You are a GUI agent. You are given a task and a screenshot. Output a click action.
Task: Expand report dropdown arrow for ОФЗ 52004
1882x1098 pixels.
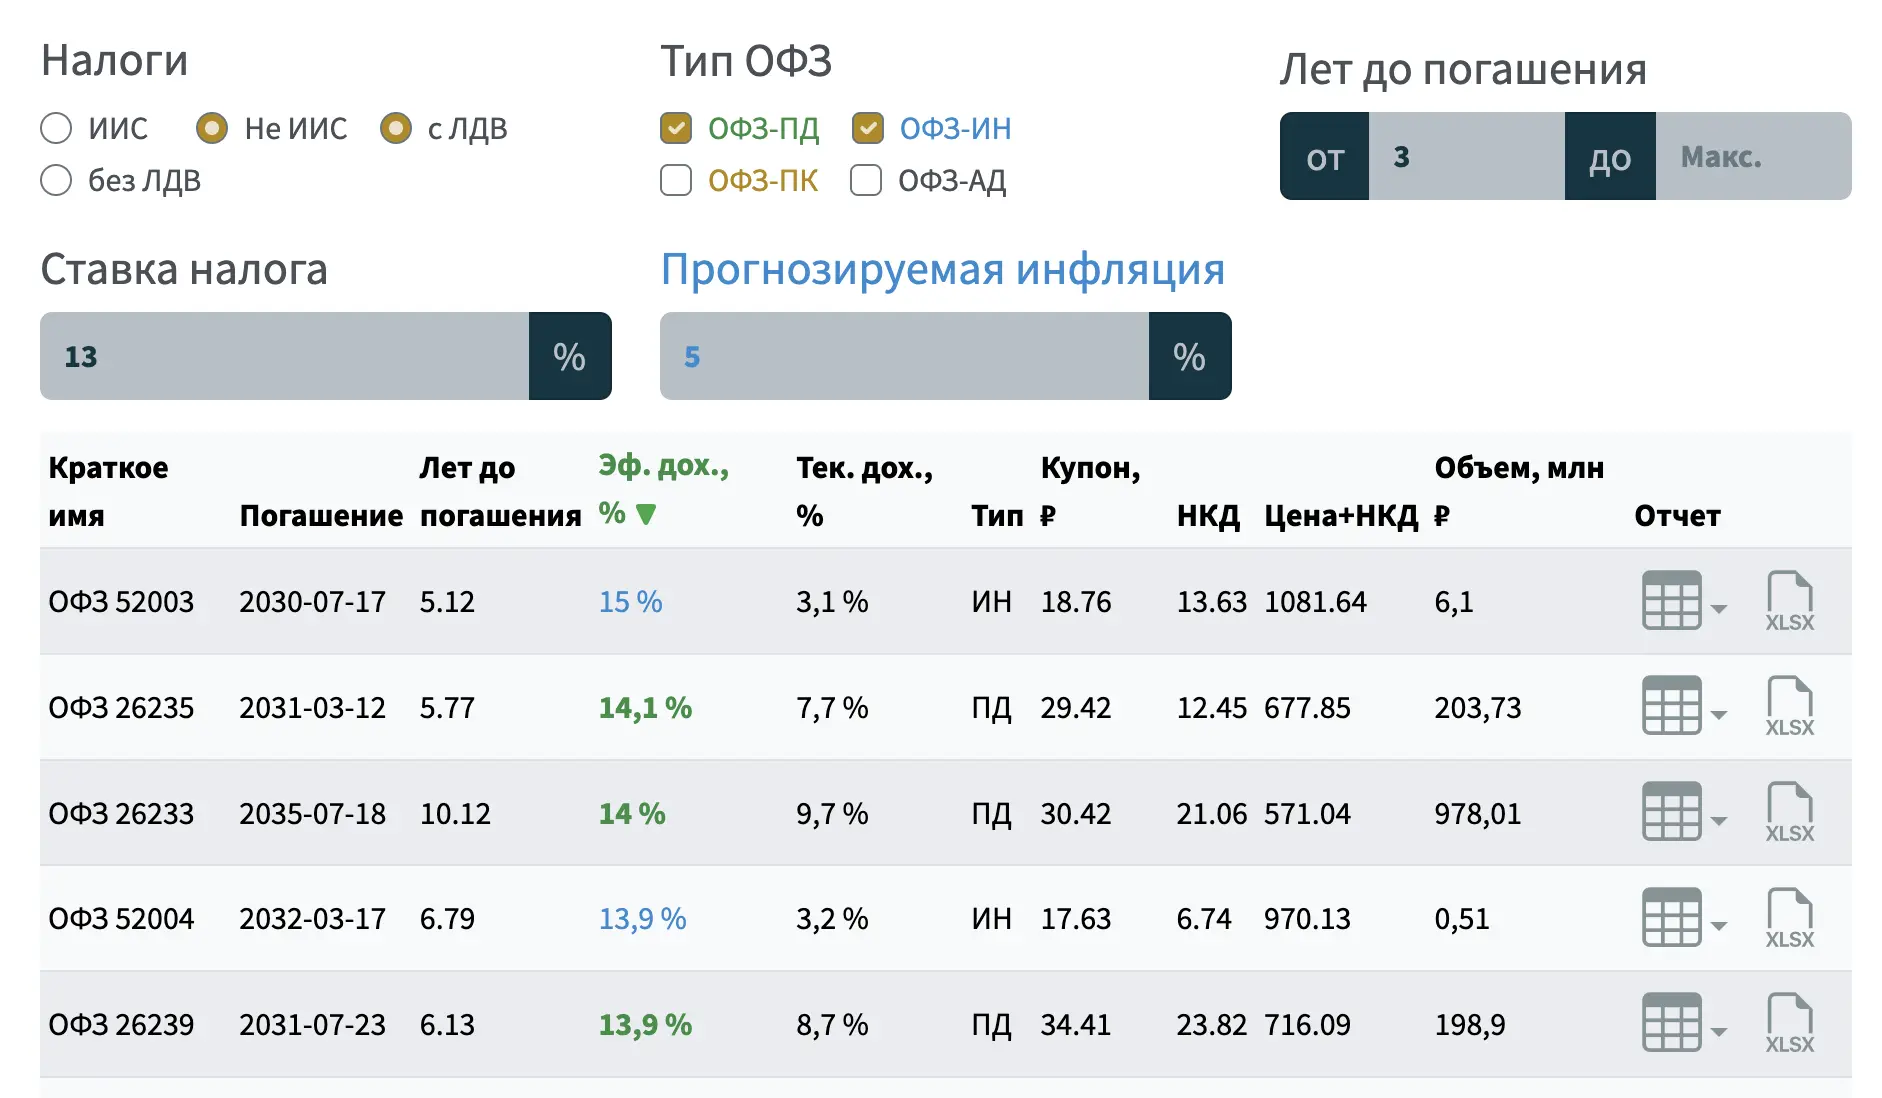click(x=1719, y=926)
